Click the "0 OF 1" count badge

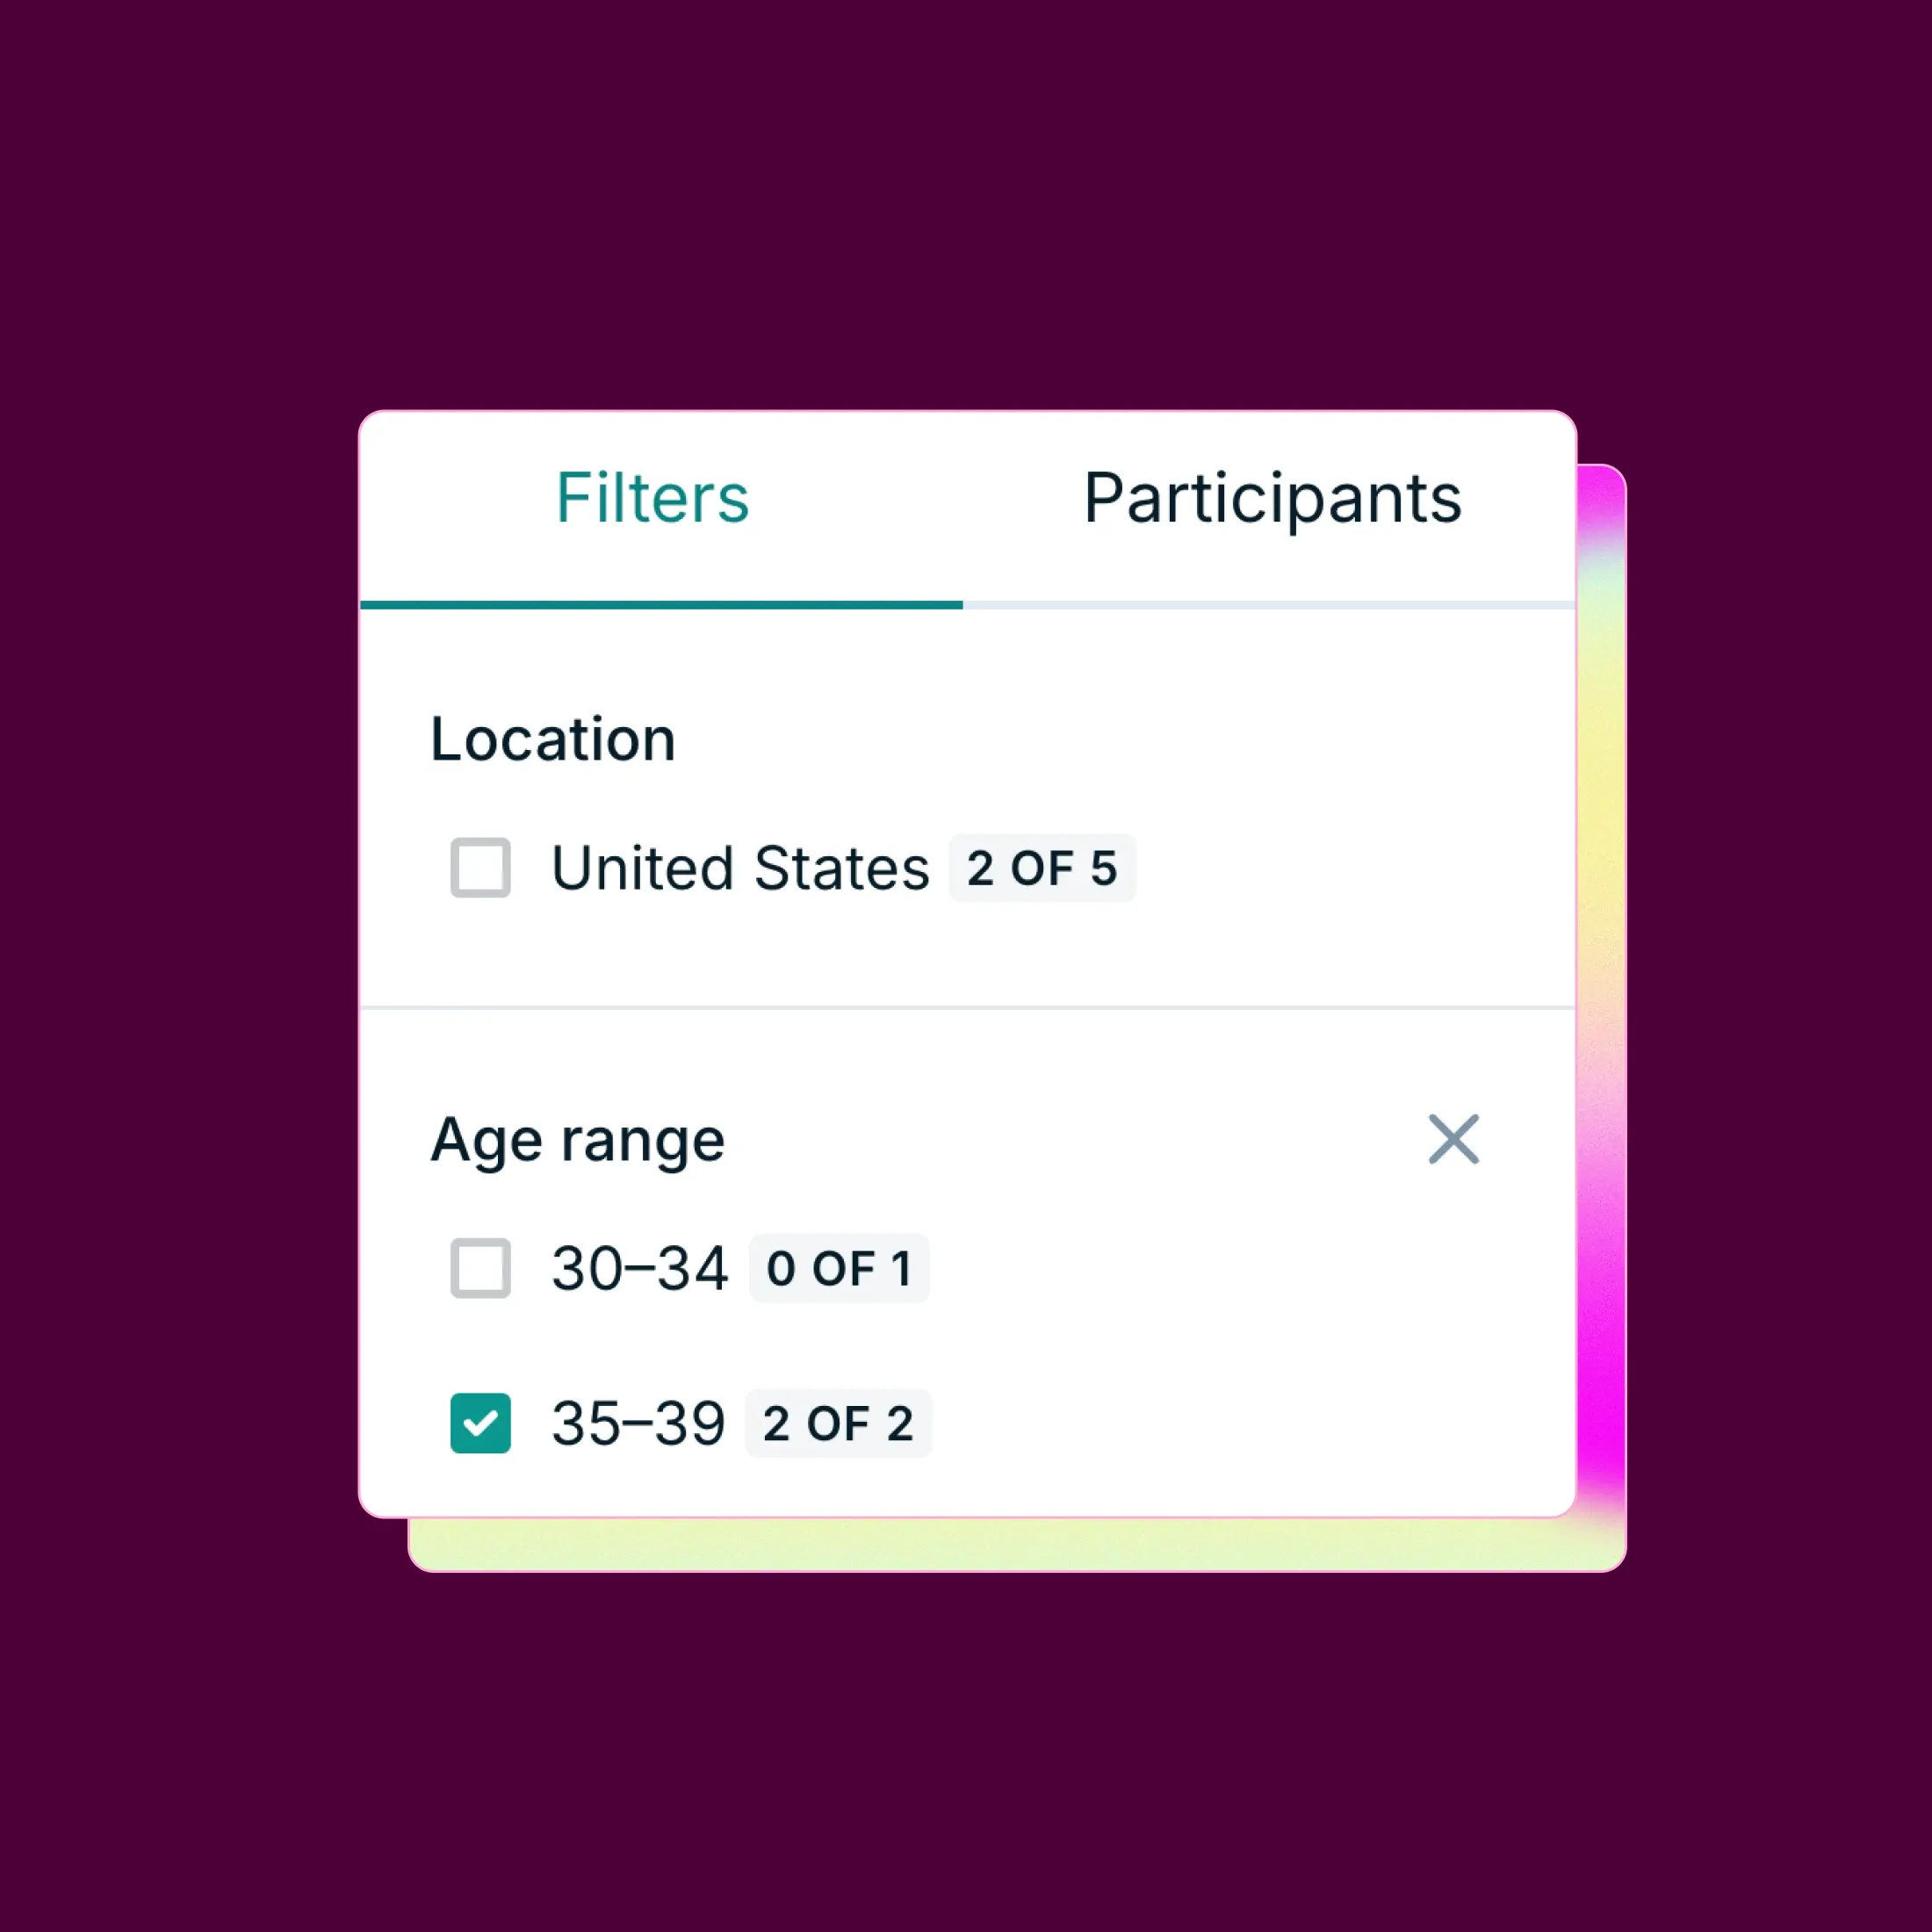[x=838, y=1269]
